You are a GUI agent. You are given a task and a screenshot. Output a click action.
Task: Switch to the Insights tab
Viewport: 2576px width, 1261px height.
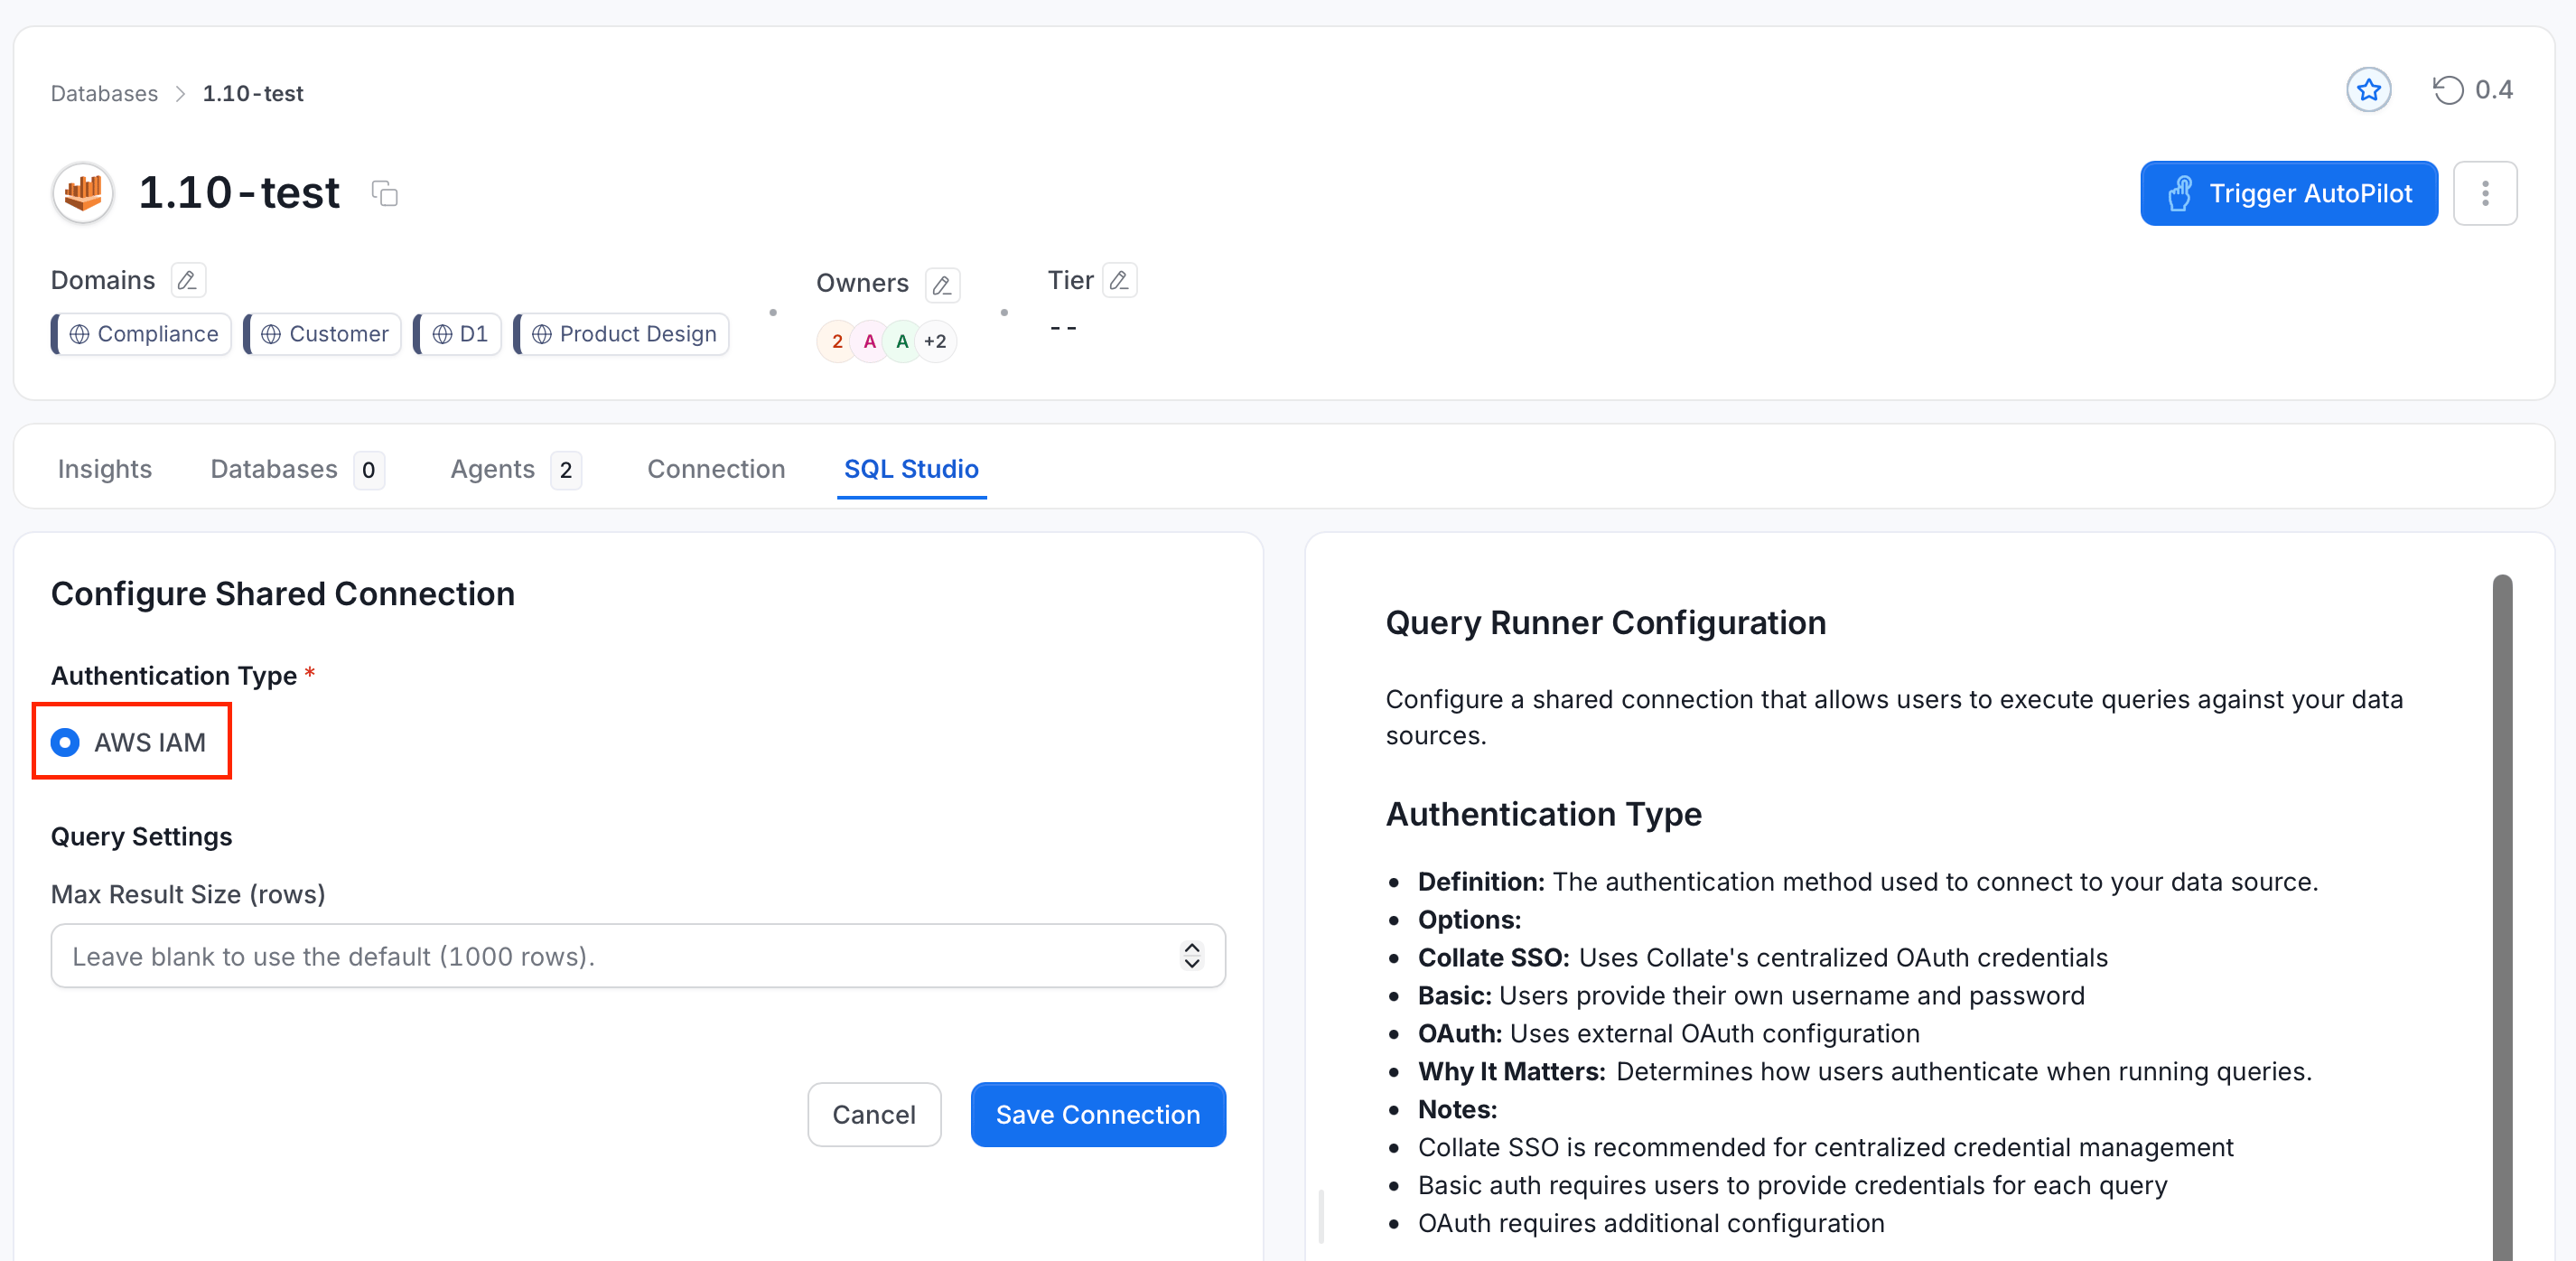(104, 469)
